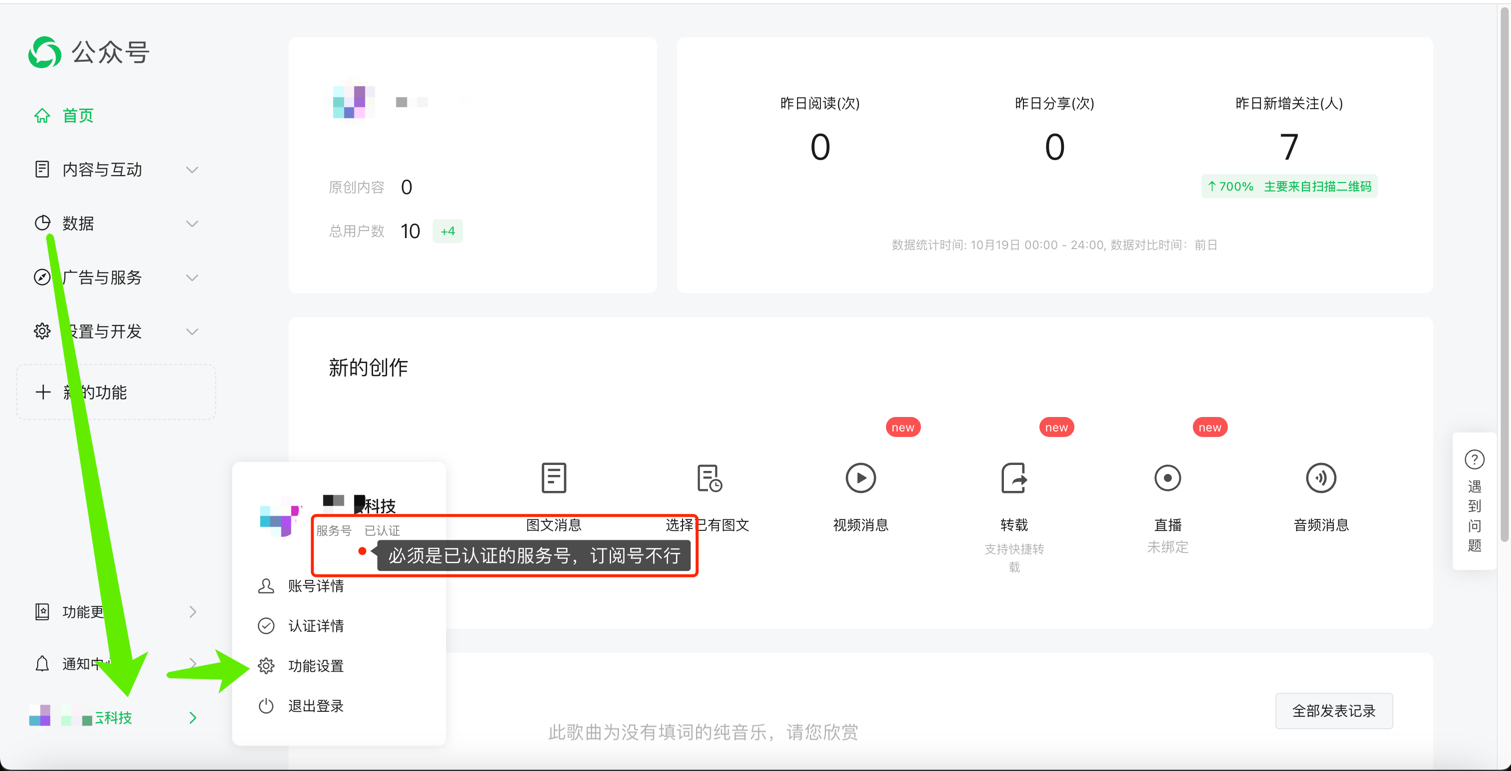Expand the 数据 sidebar section

pyautogui.click(x=192, y=224)
